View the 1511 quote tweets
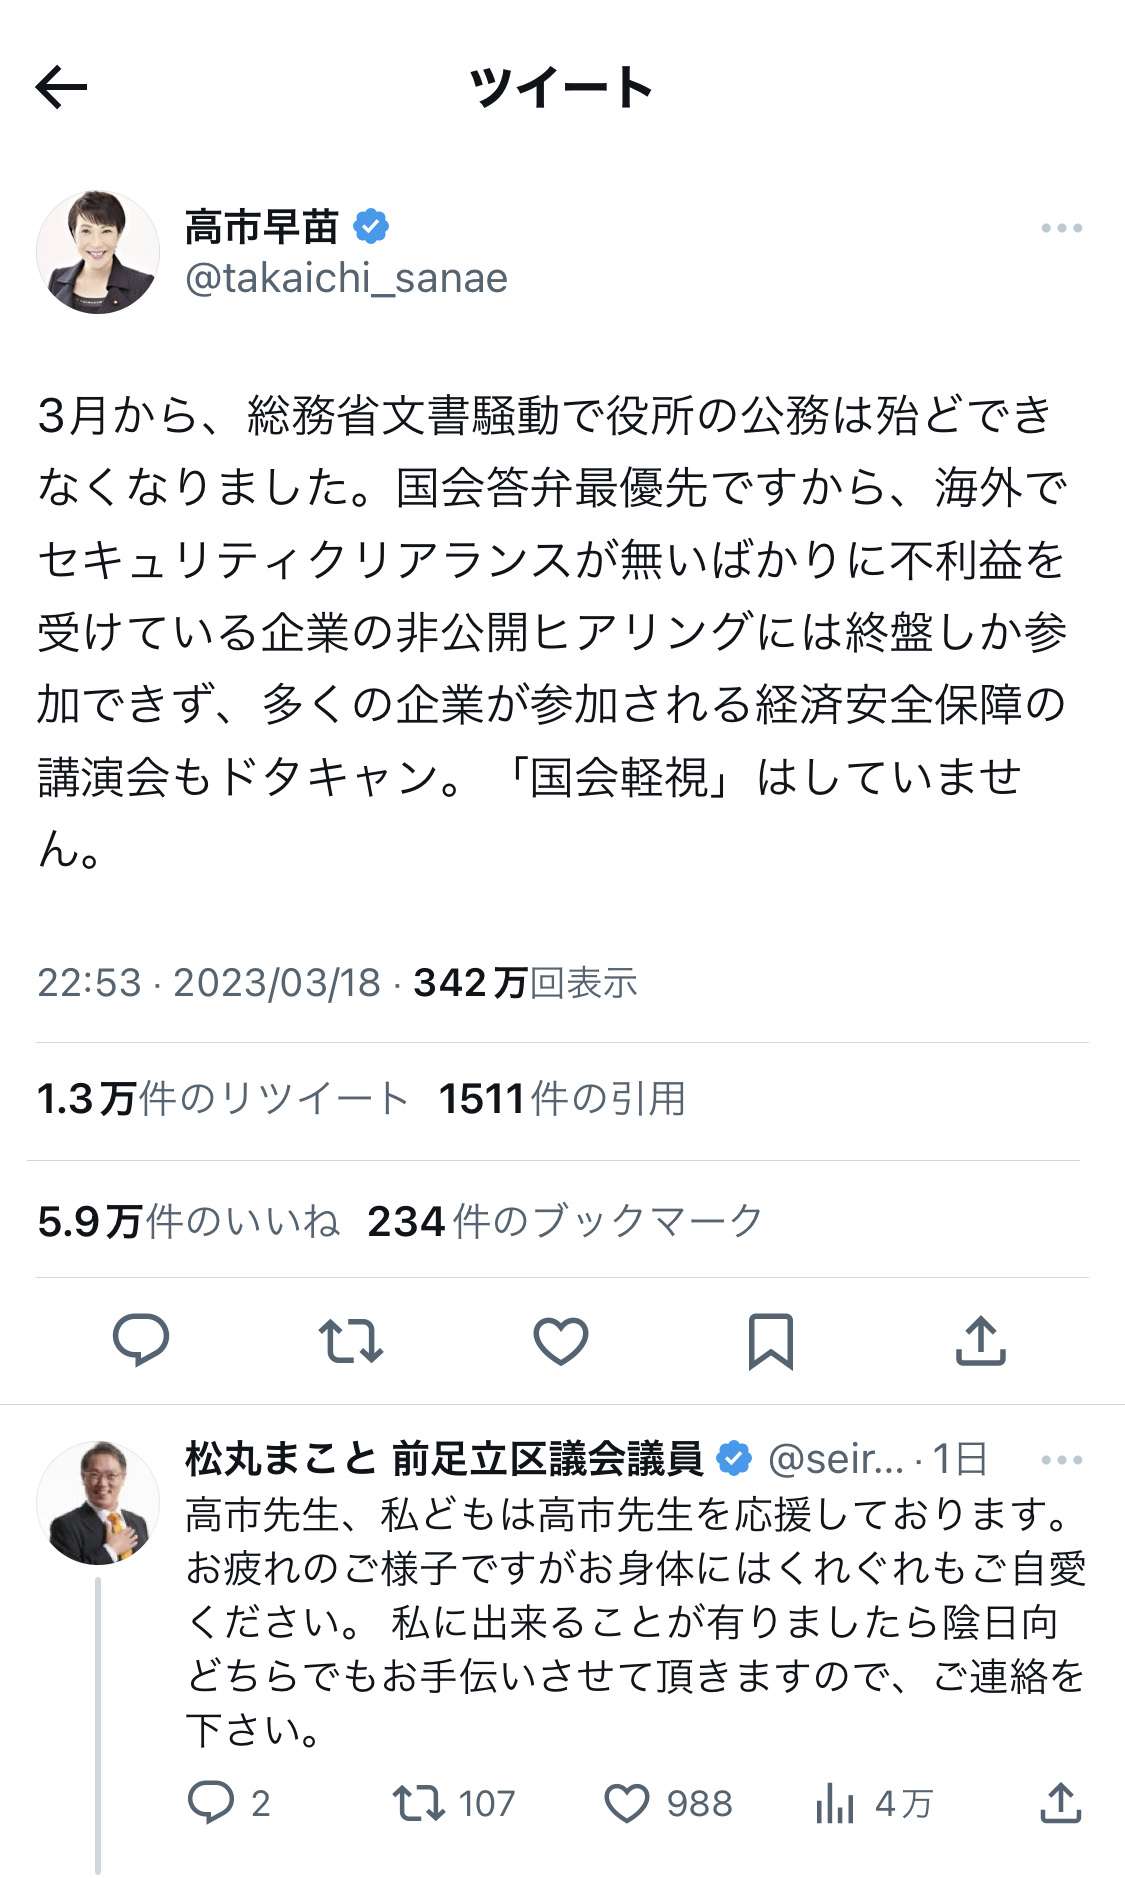Viewport: 1125px width, 1878px height. click(562, 1099)
